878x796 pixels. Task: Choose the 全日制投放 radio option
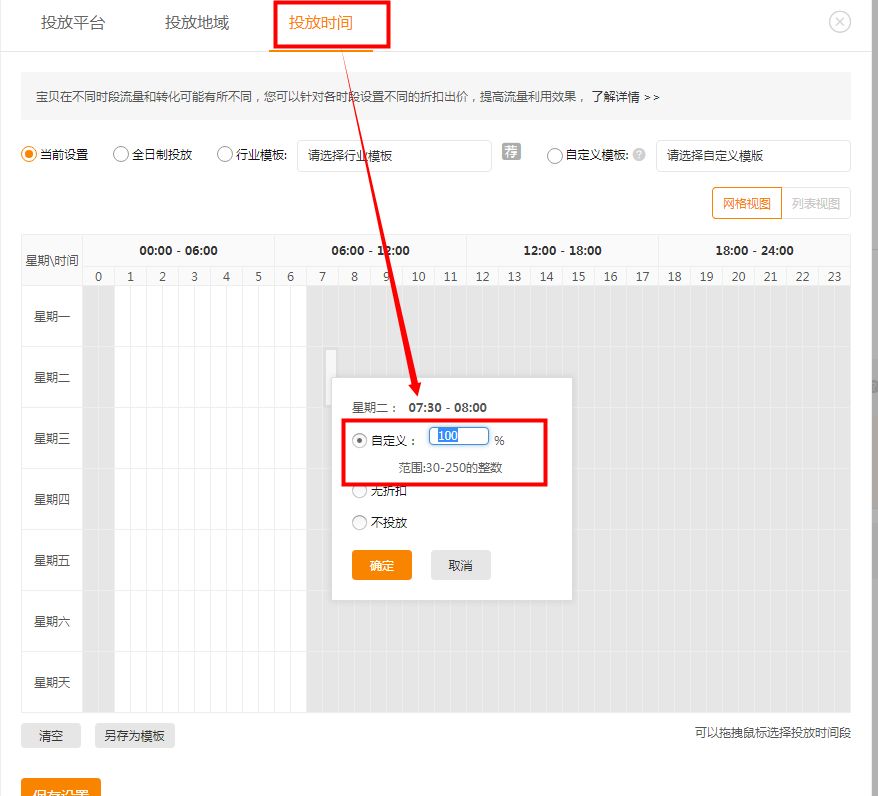coord(121,155)
